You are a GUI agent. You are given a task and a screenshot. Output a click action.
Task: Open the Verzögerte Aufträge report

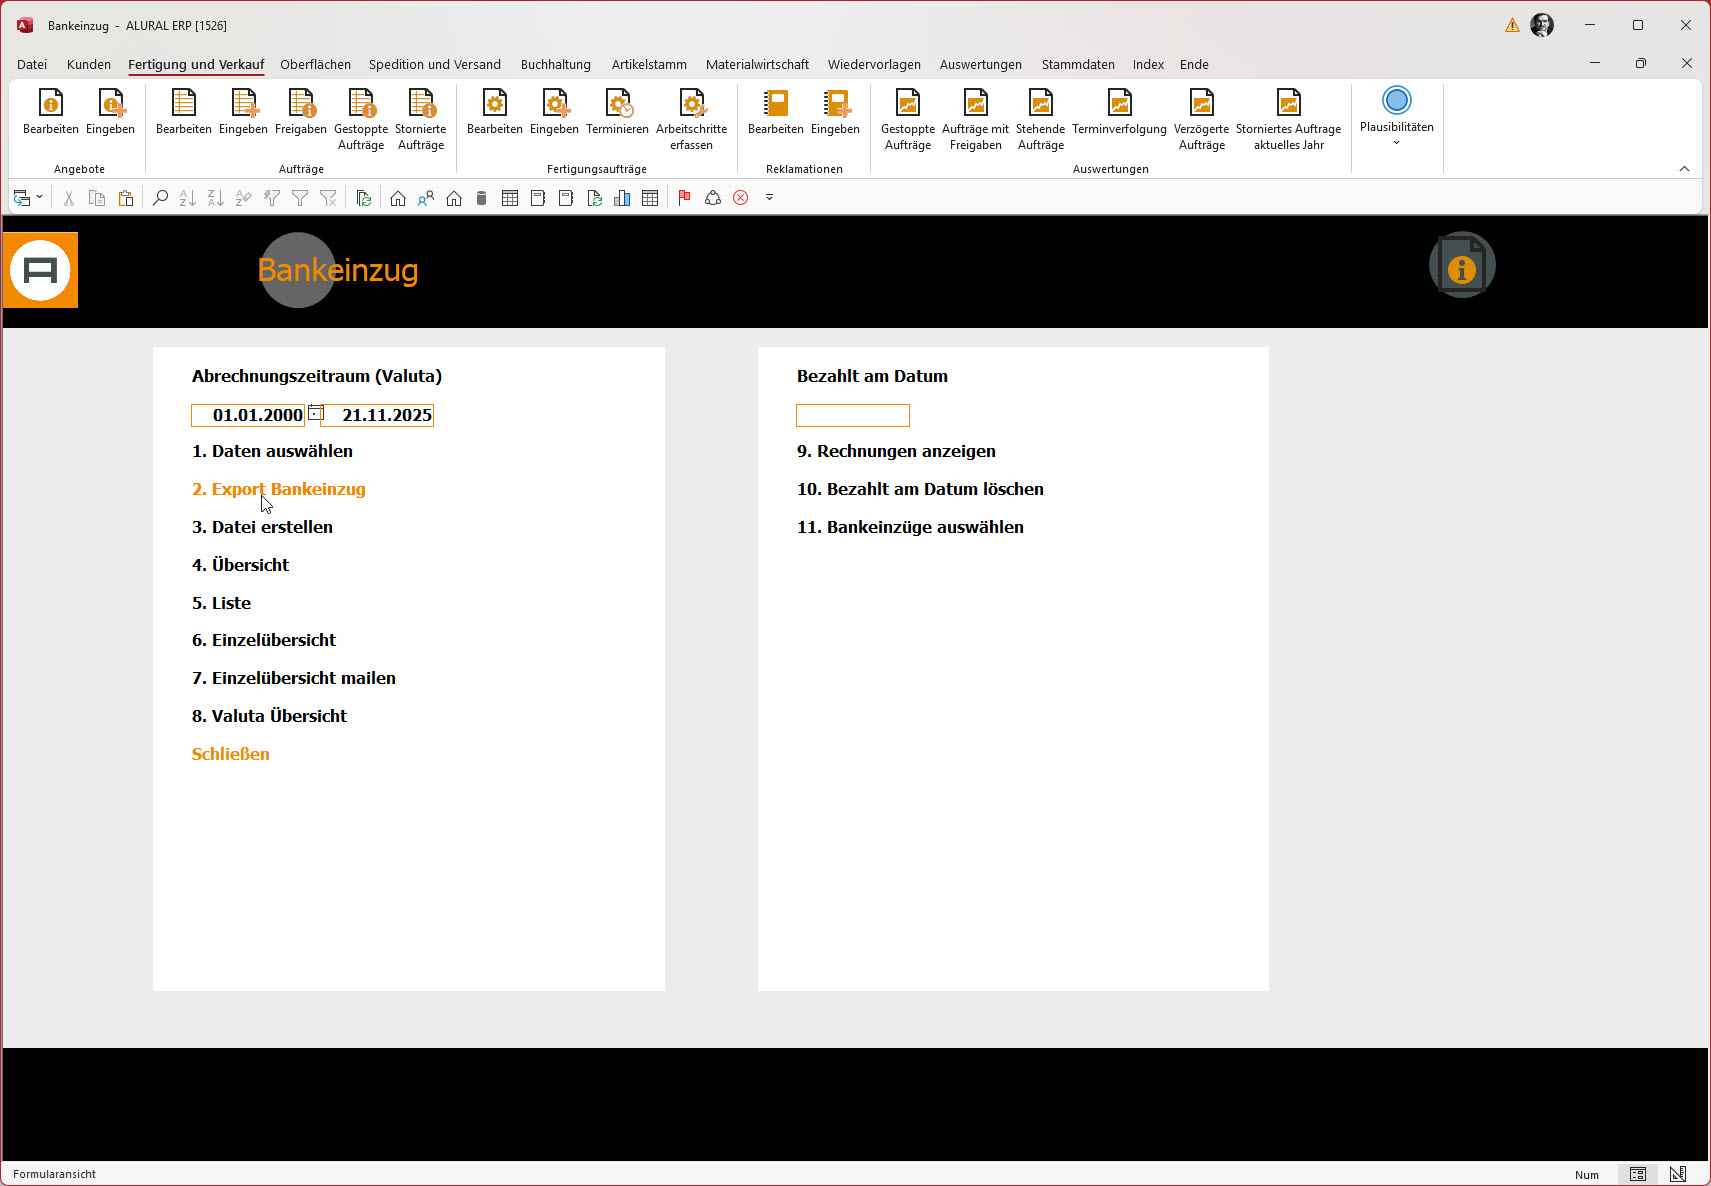click(1201, 118)
